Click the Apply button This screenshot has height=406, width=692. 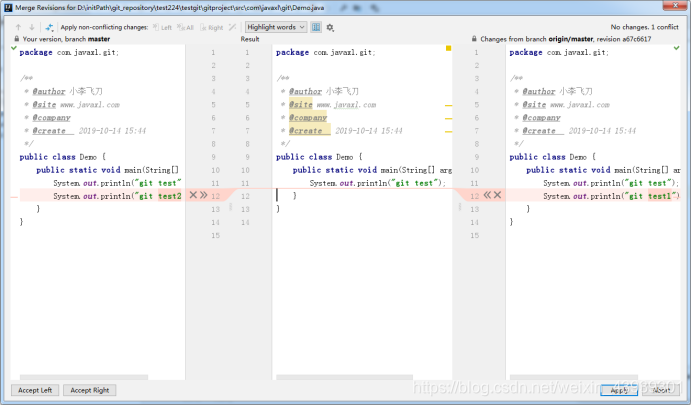point(619,390)
